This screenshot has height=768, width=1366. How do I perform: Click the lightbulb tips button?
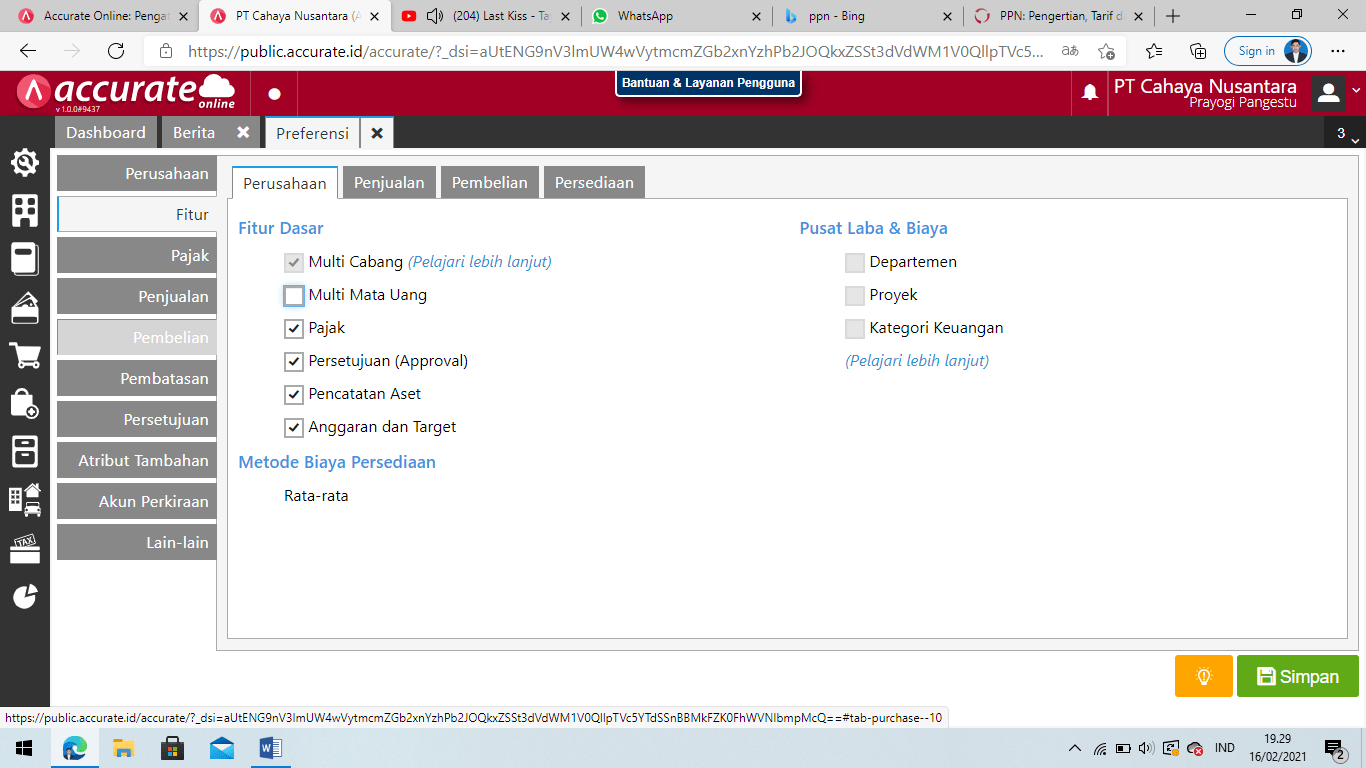point(1204,676)
